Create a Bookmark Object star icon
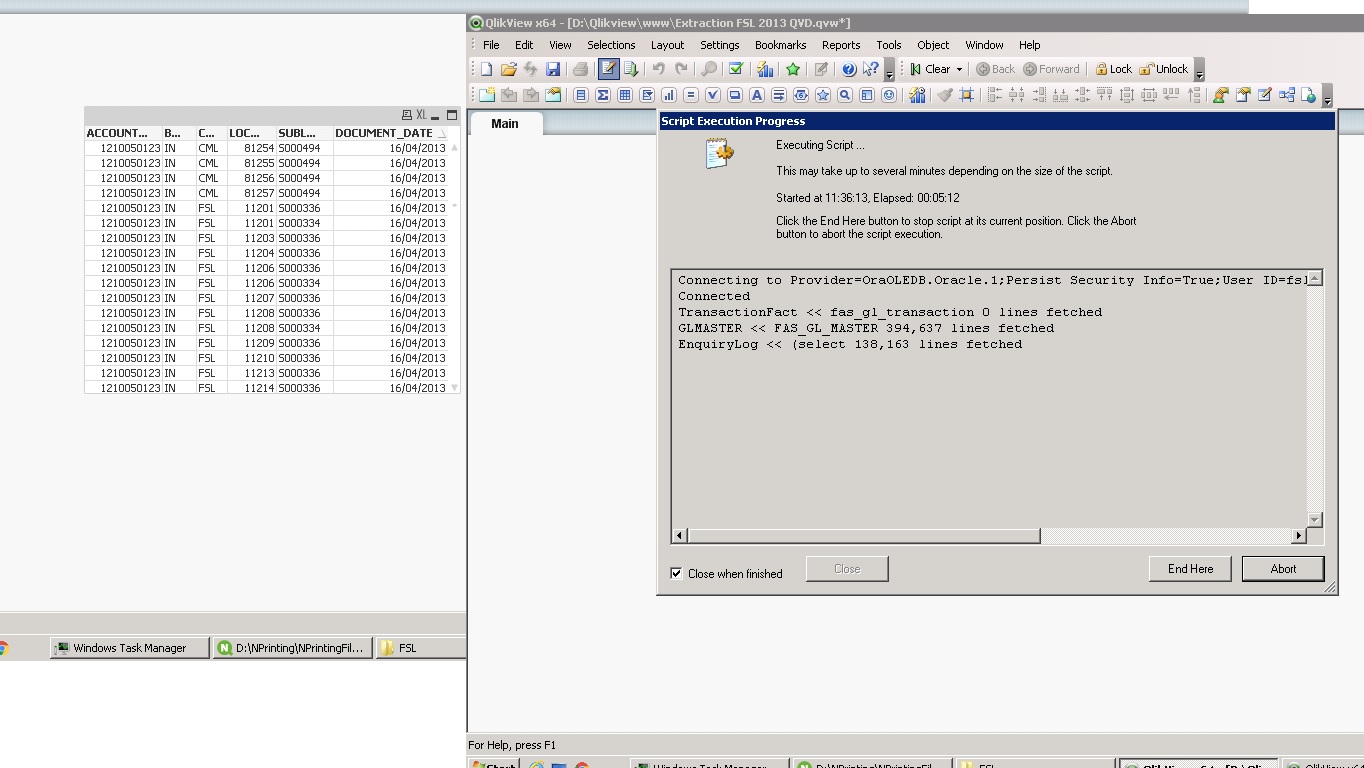 pyautogui.click(x=823, y=95)
